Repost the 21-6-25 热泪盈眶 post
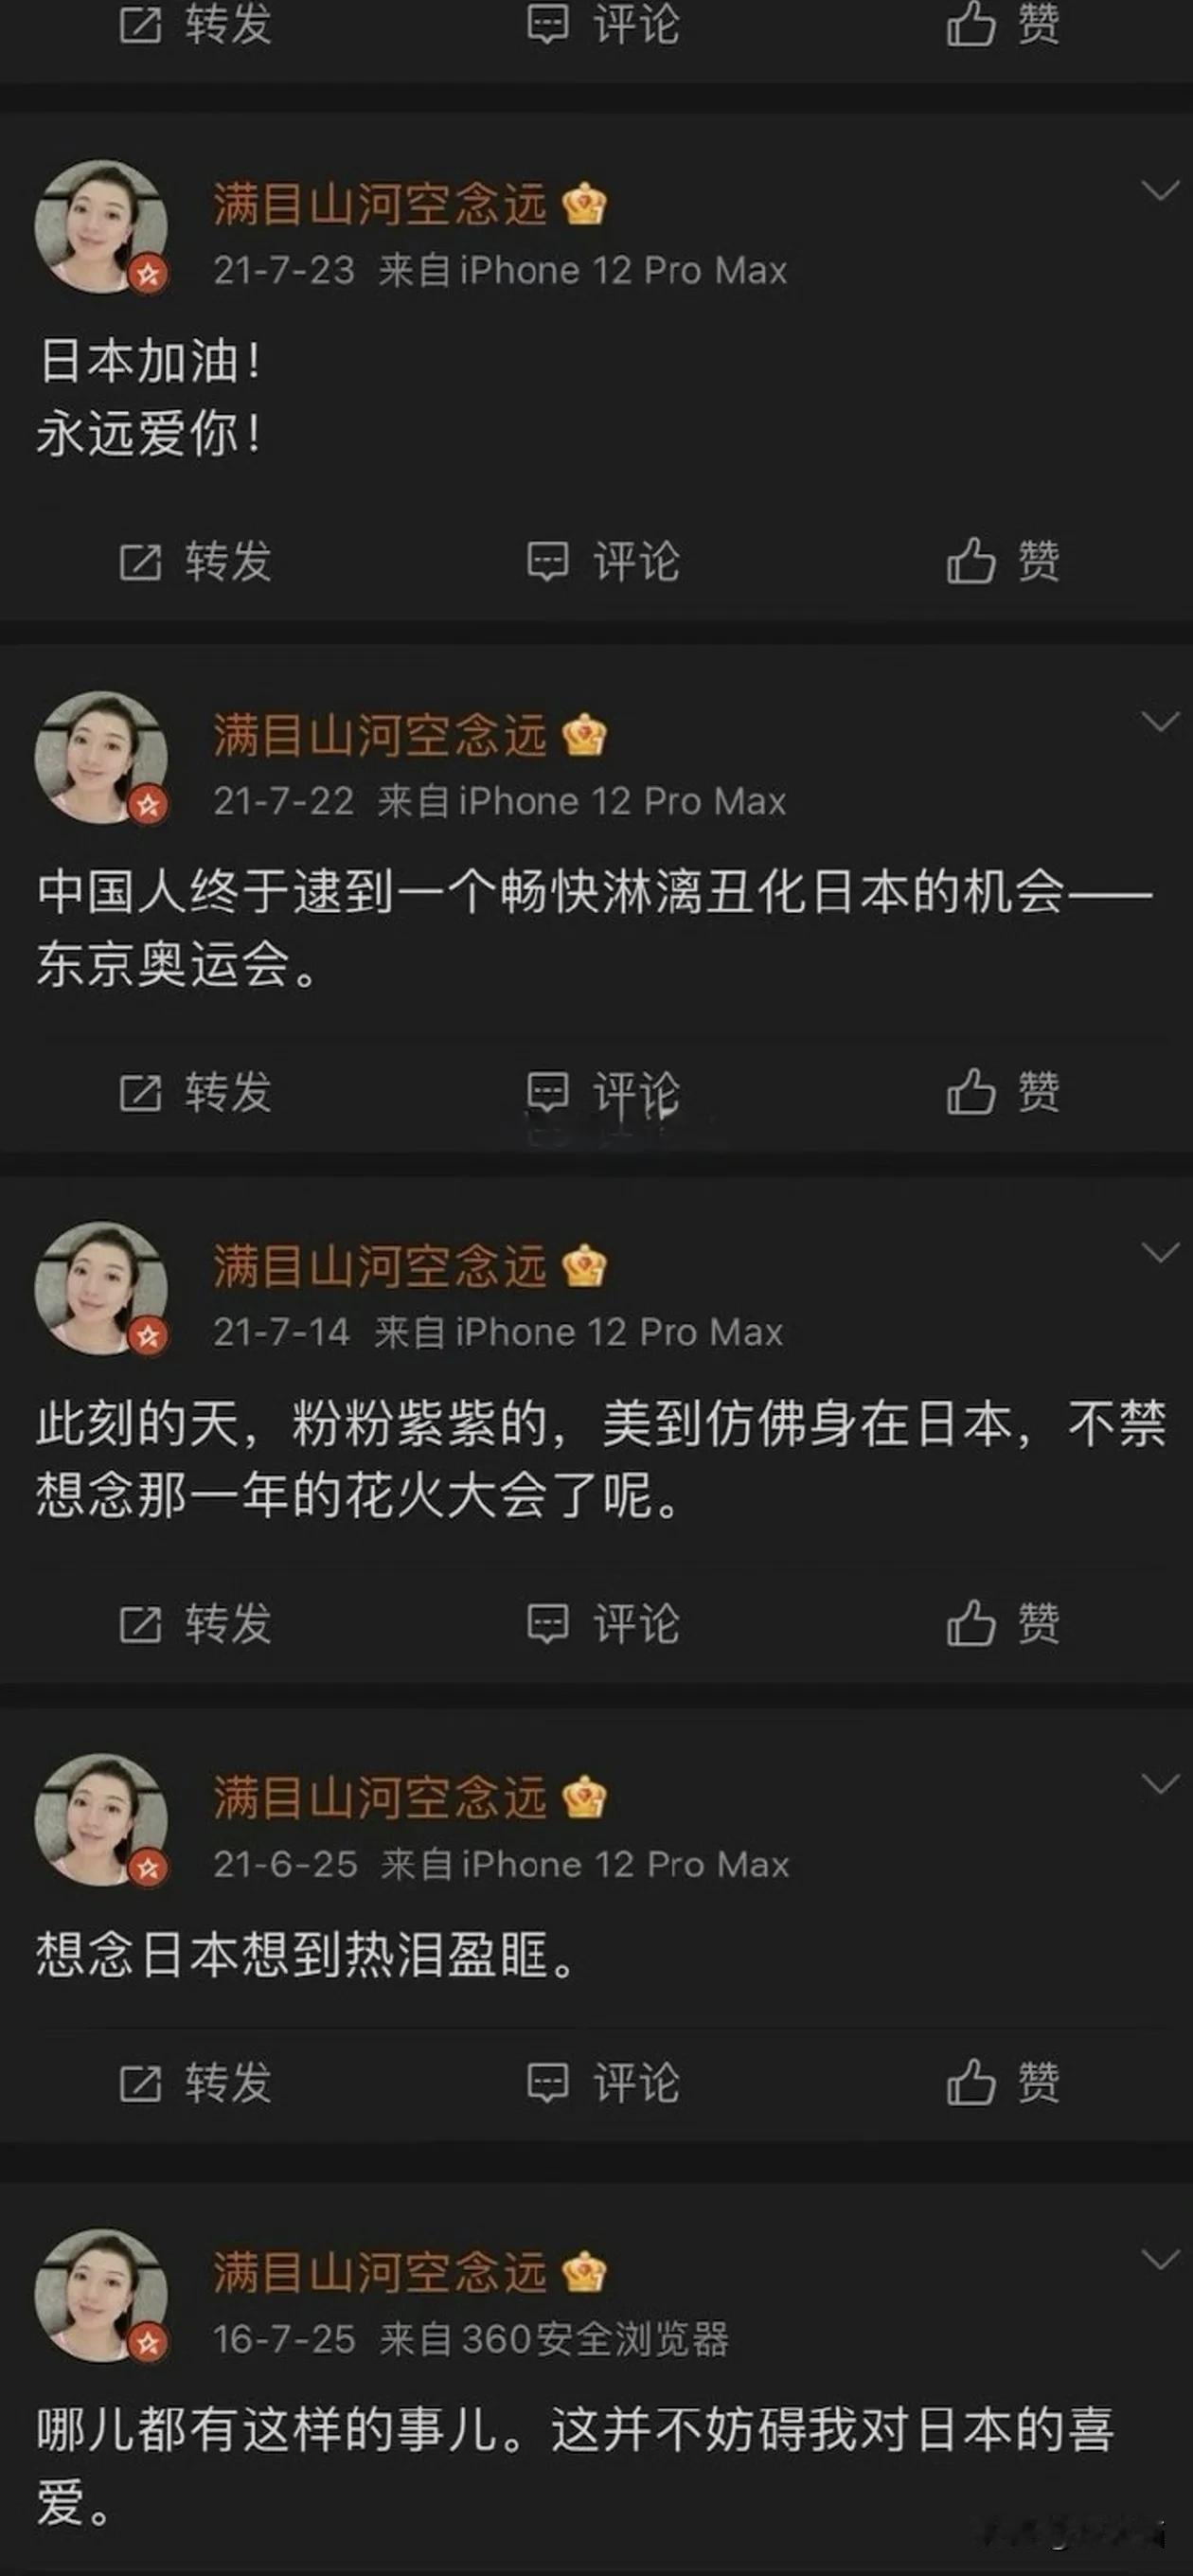 [x=195, y=2083]
